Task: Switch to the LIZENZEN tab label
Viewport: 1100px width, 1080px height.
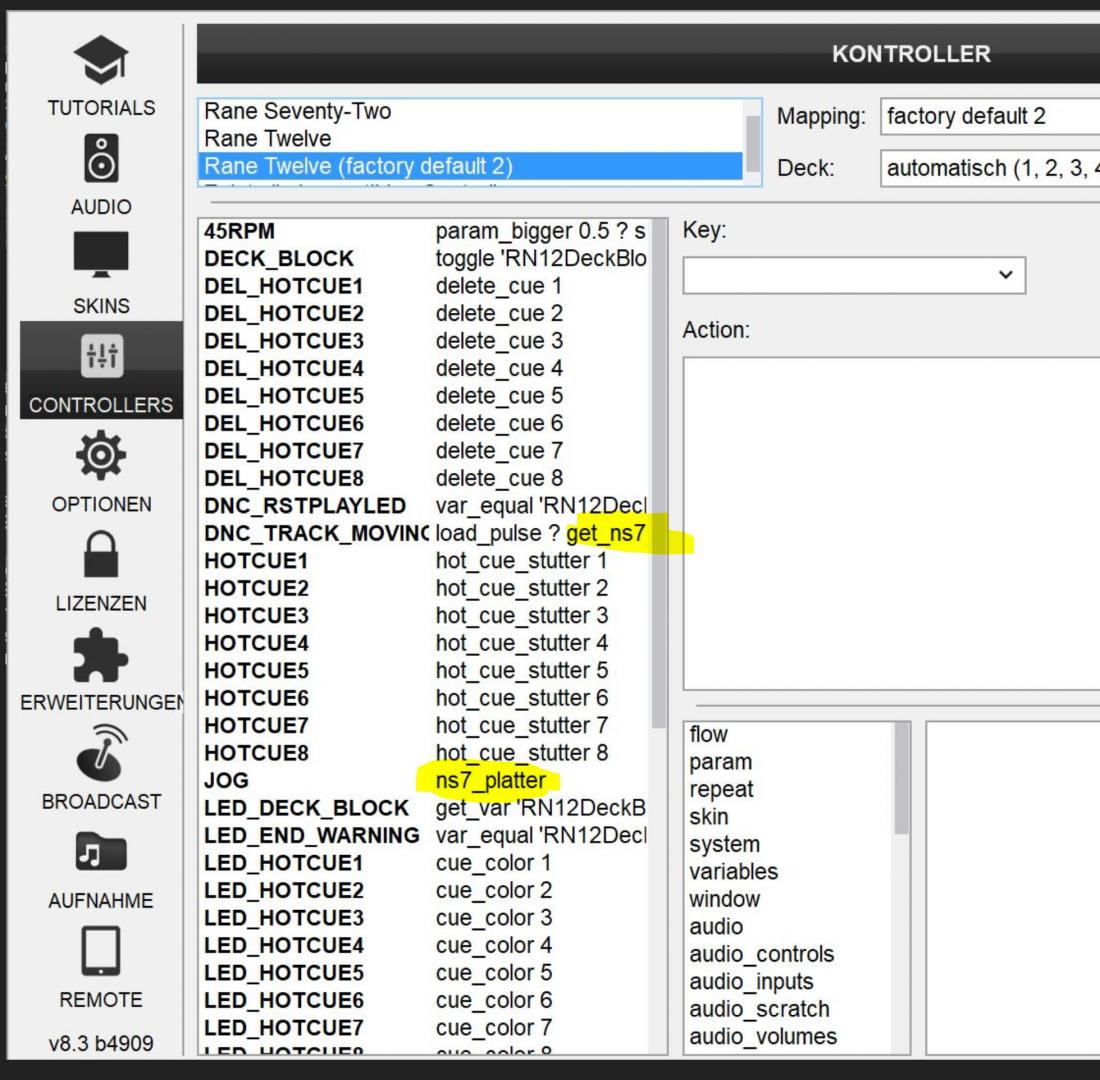Action: coord(101,604)
